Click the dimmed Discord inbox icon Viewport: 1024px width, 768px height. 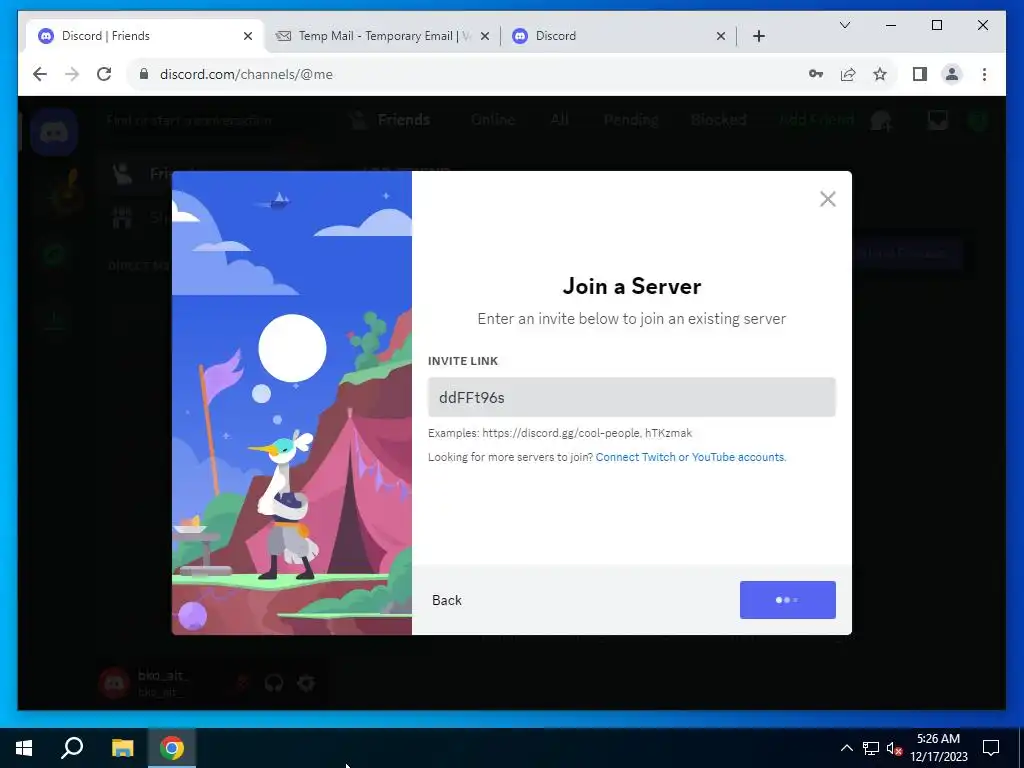click(938, 120)
